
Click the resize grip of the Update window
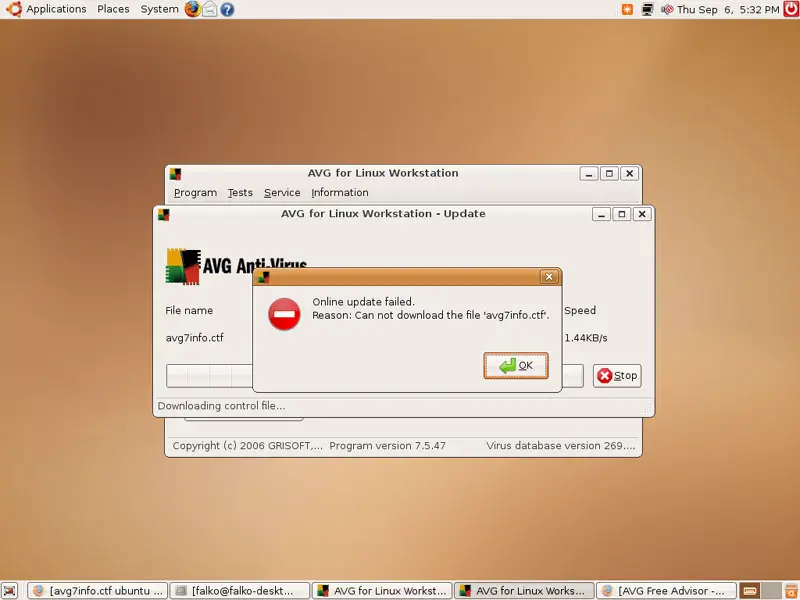click(648, 409)
